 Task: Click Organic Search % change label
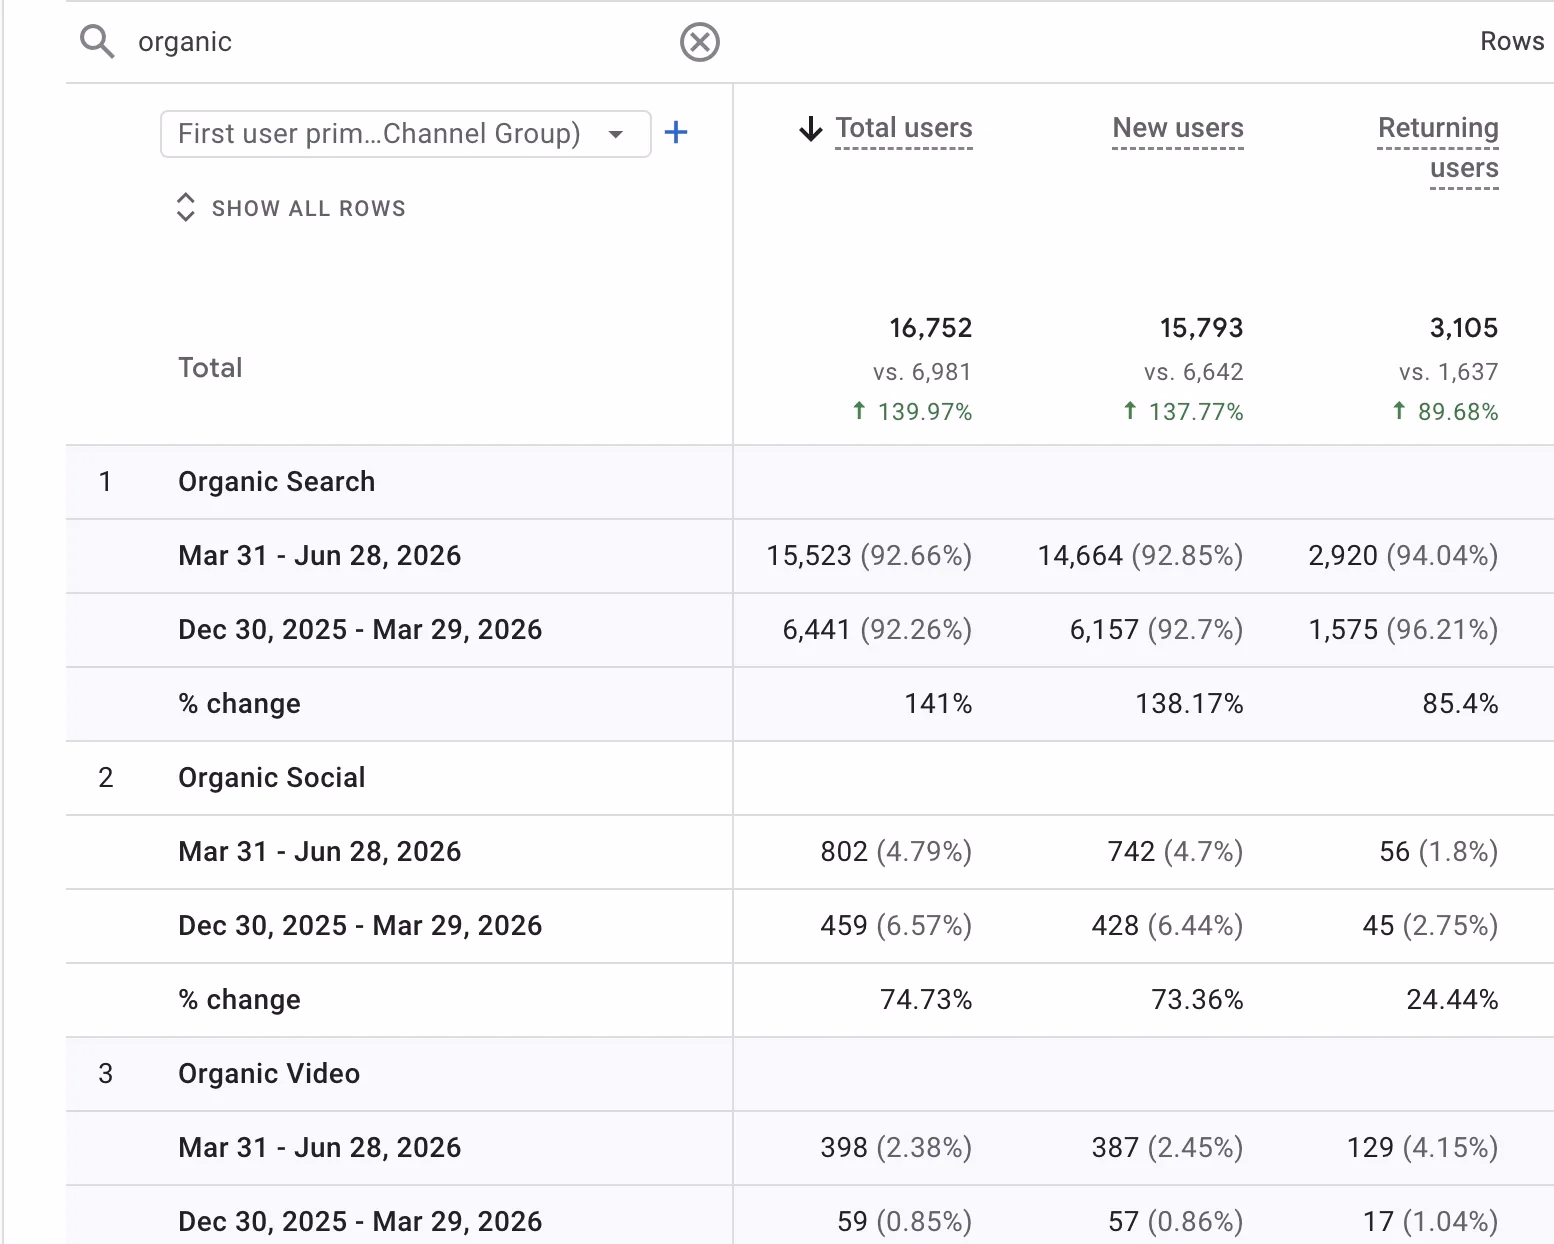tap(239, 704)
